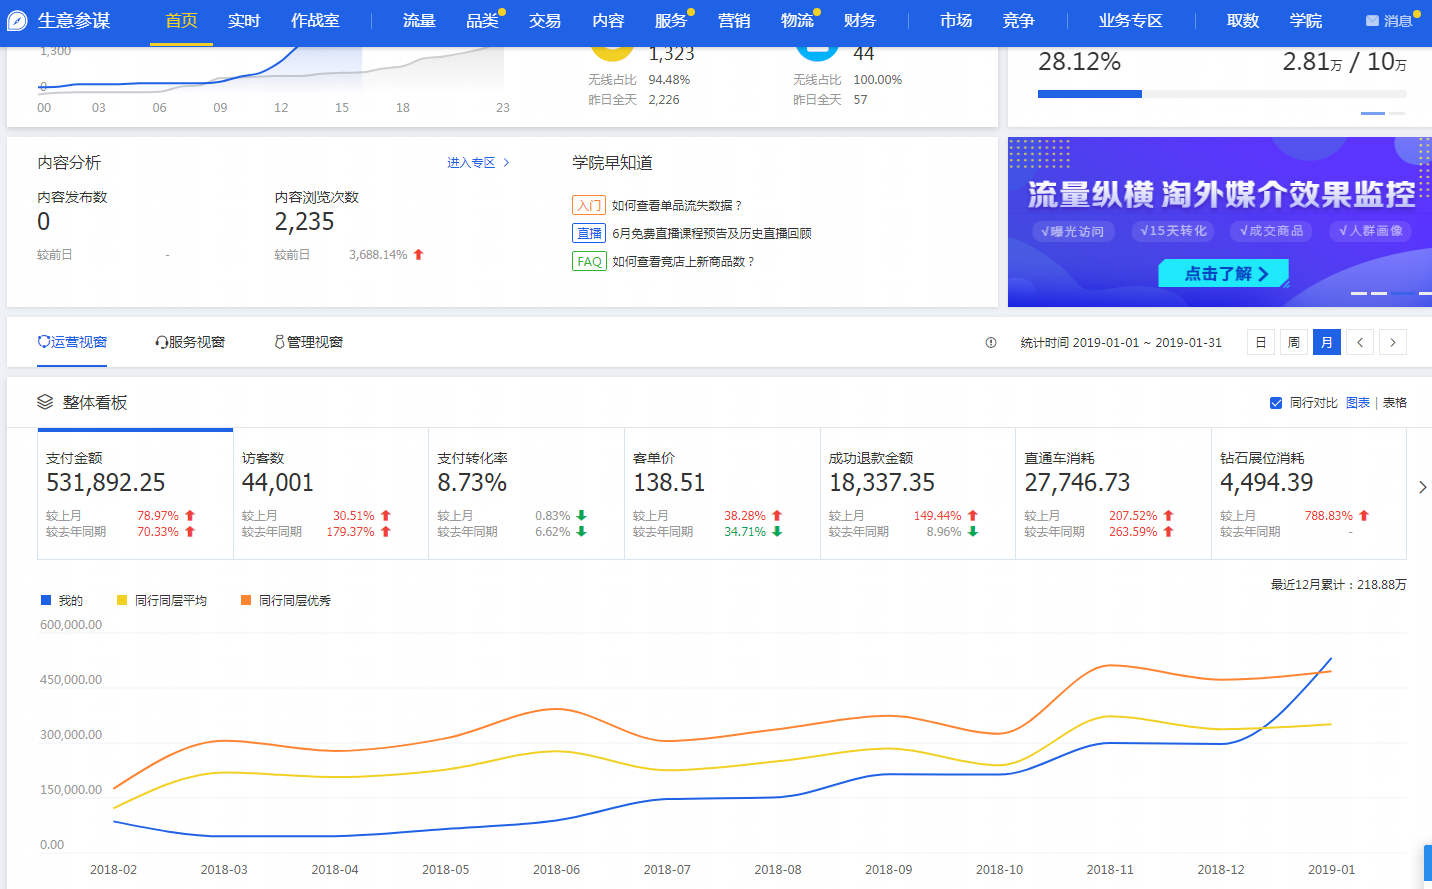Toggle the 同行对比 checkbox
The width and height of the screenshot is (1432, 889).
tap(1276, 403)
